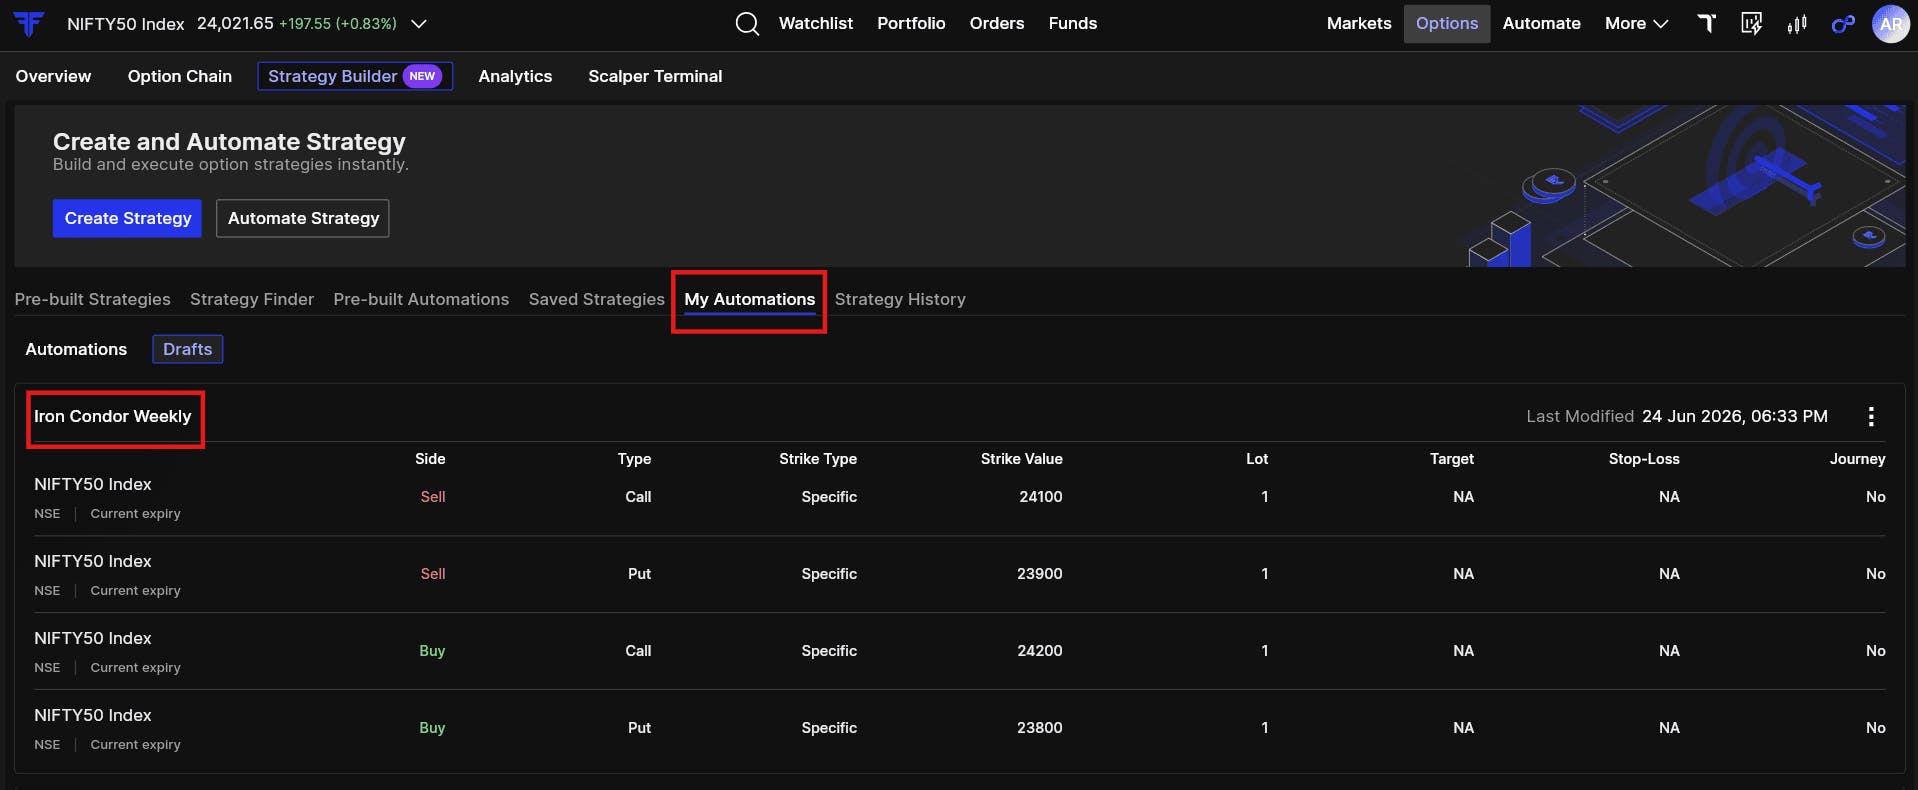
Task: Click strike value 24200
Action: (x=1040, y=651)
